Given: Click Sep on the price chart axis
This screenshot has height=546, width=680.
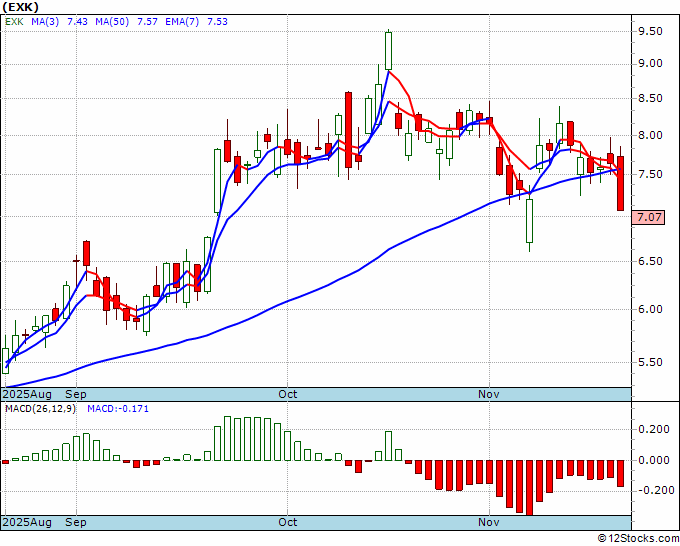Looking at the screenshot, I should (x=76, y=394).
